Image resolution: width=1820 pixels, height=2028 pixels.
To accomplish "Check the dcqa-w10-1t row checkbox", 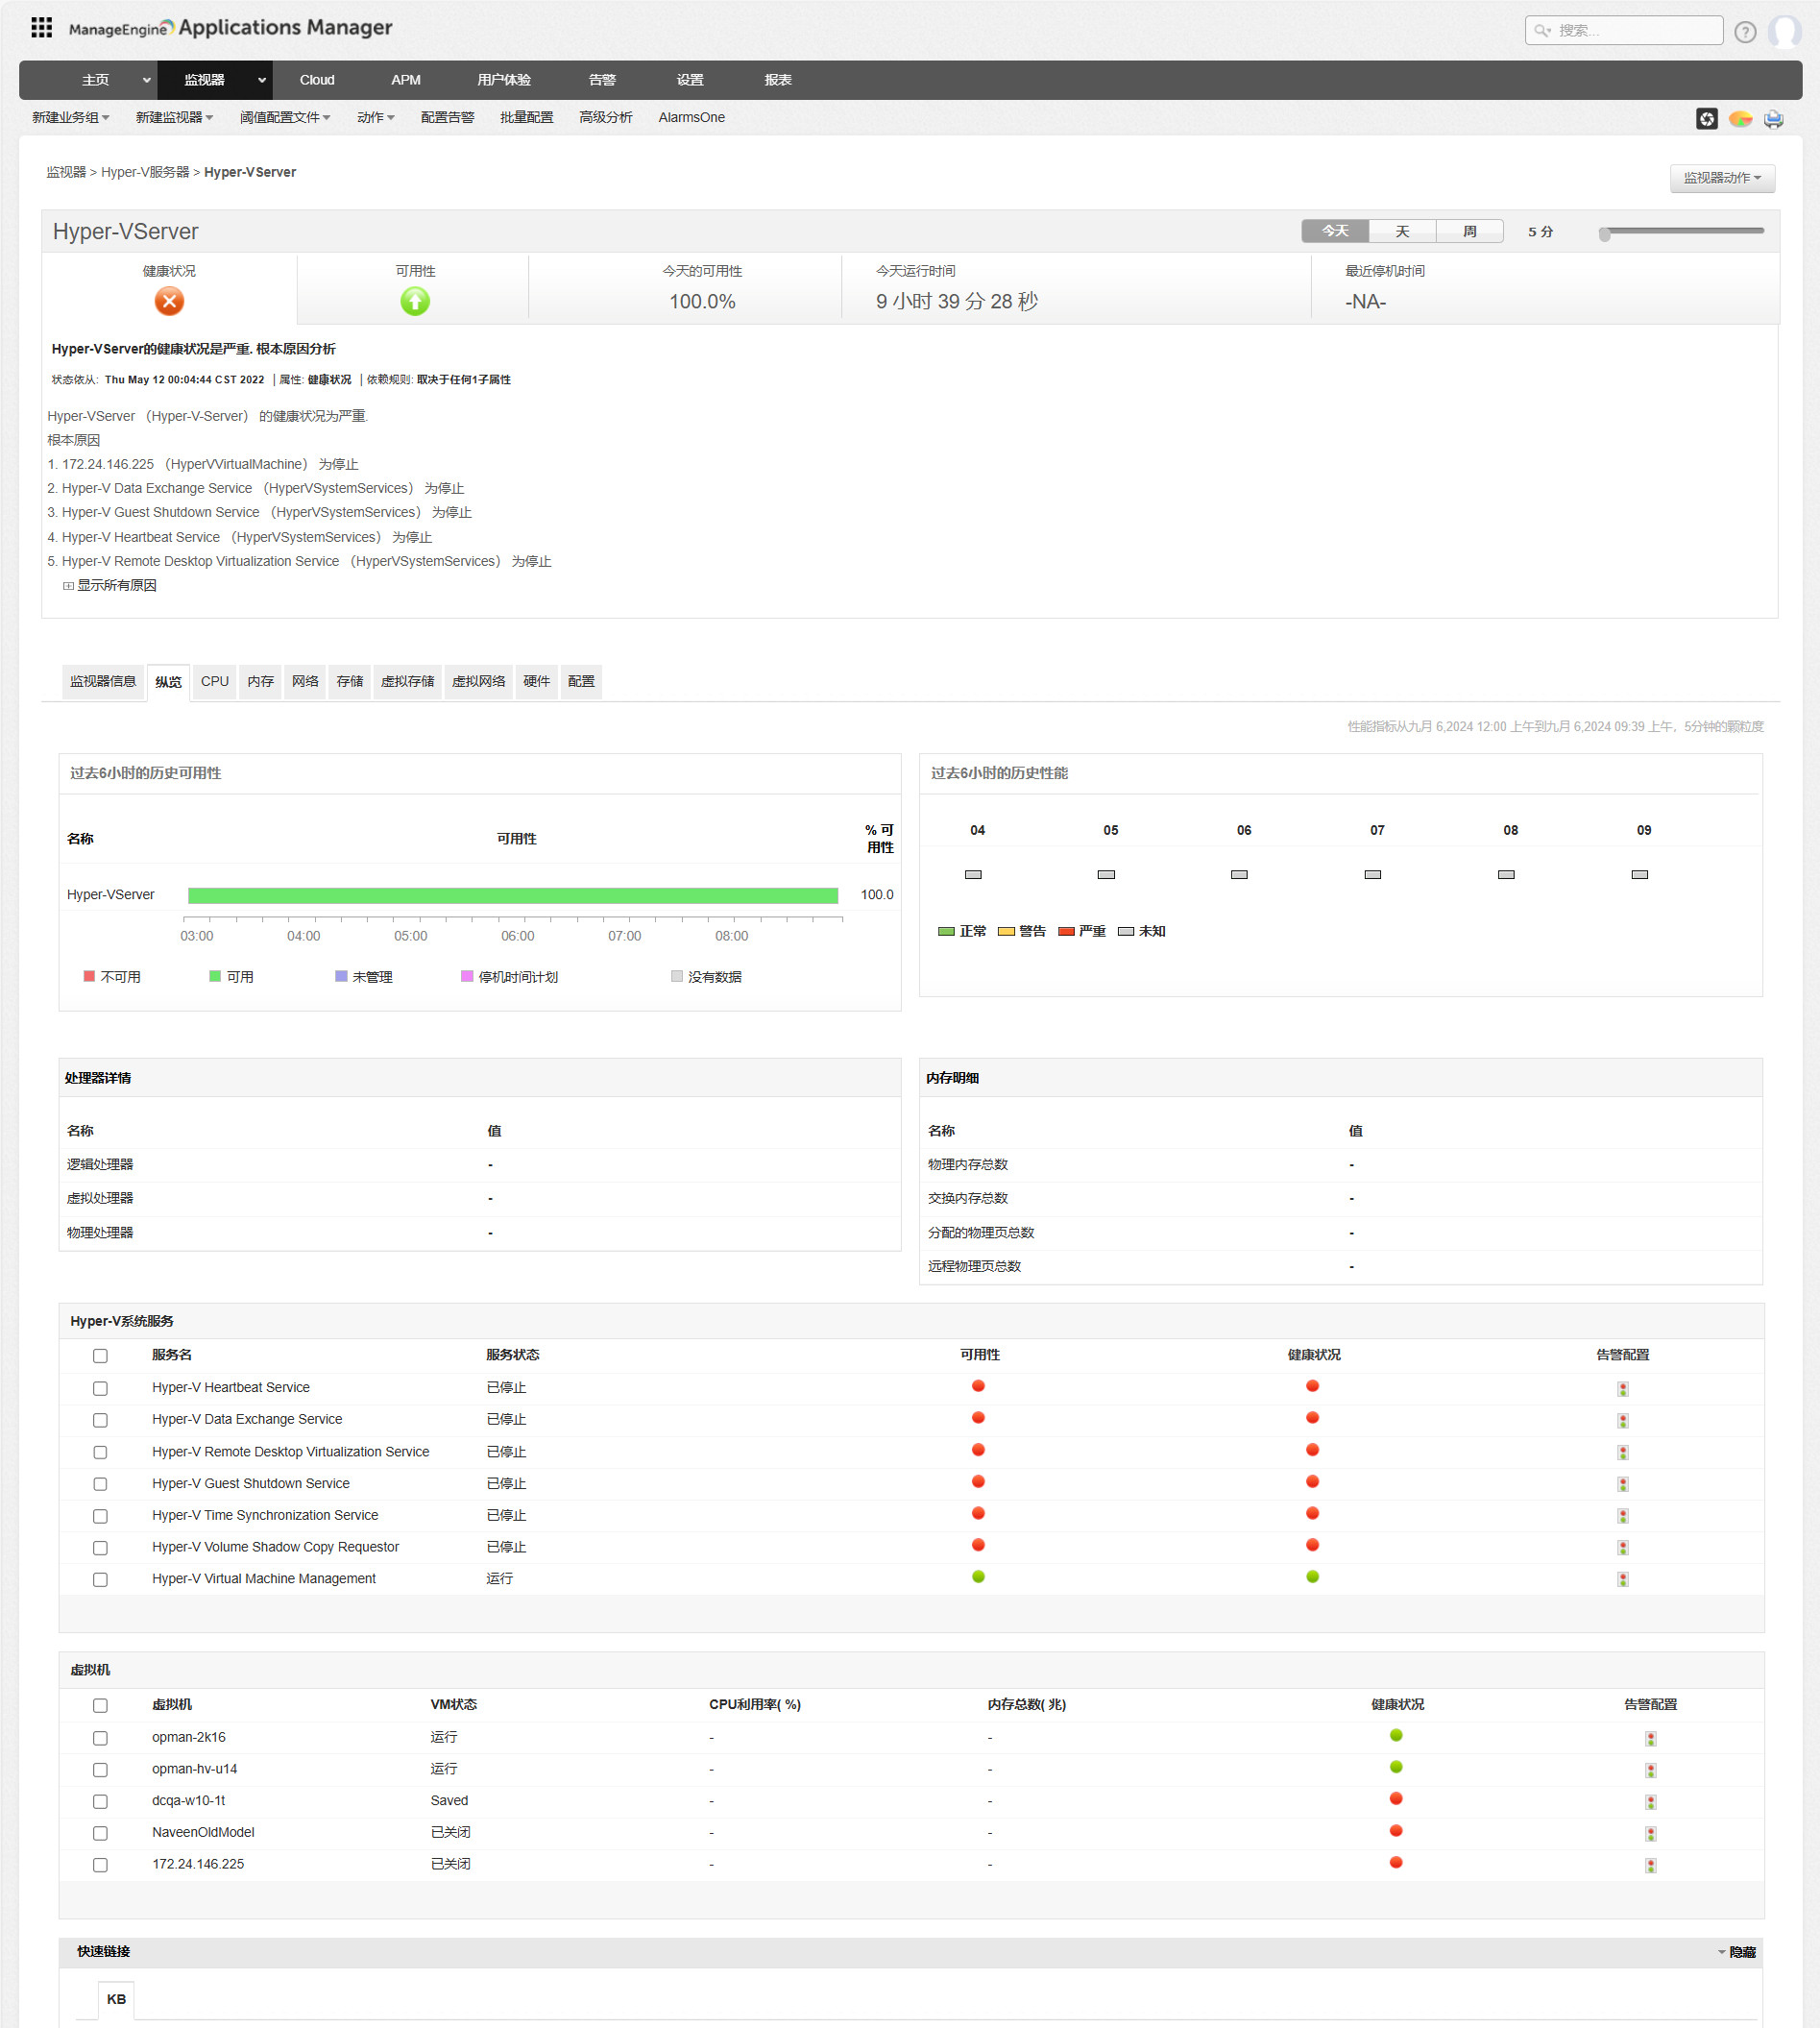I will (100, 1802).
